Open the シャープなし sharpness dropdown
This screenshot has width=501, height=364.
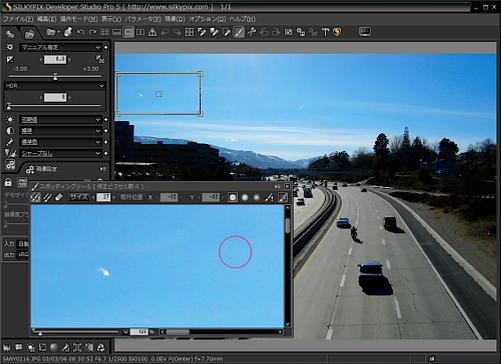(x=60, y=153)
